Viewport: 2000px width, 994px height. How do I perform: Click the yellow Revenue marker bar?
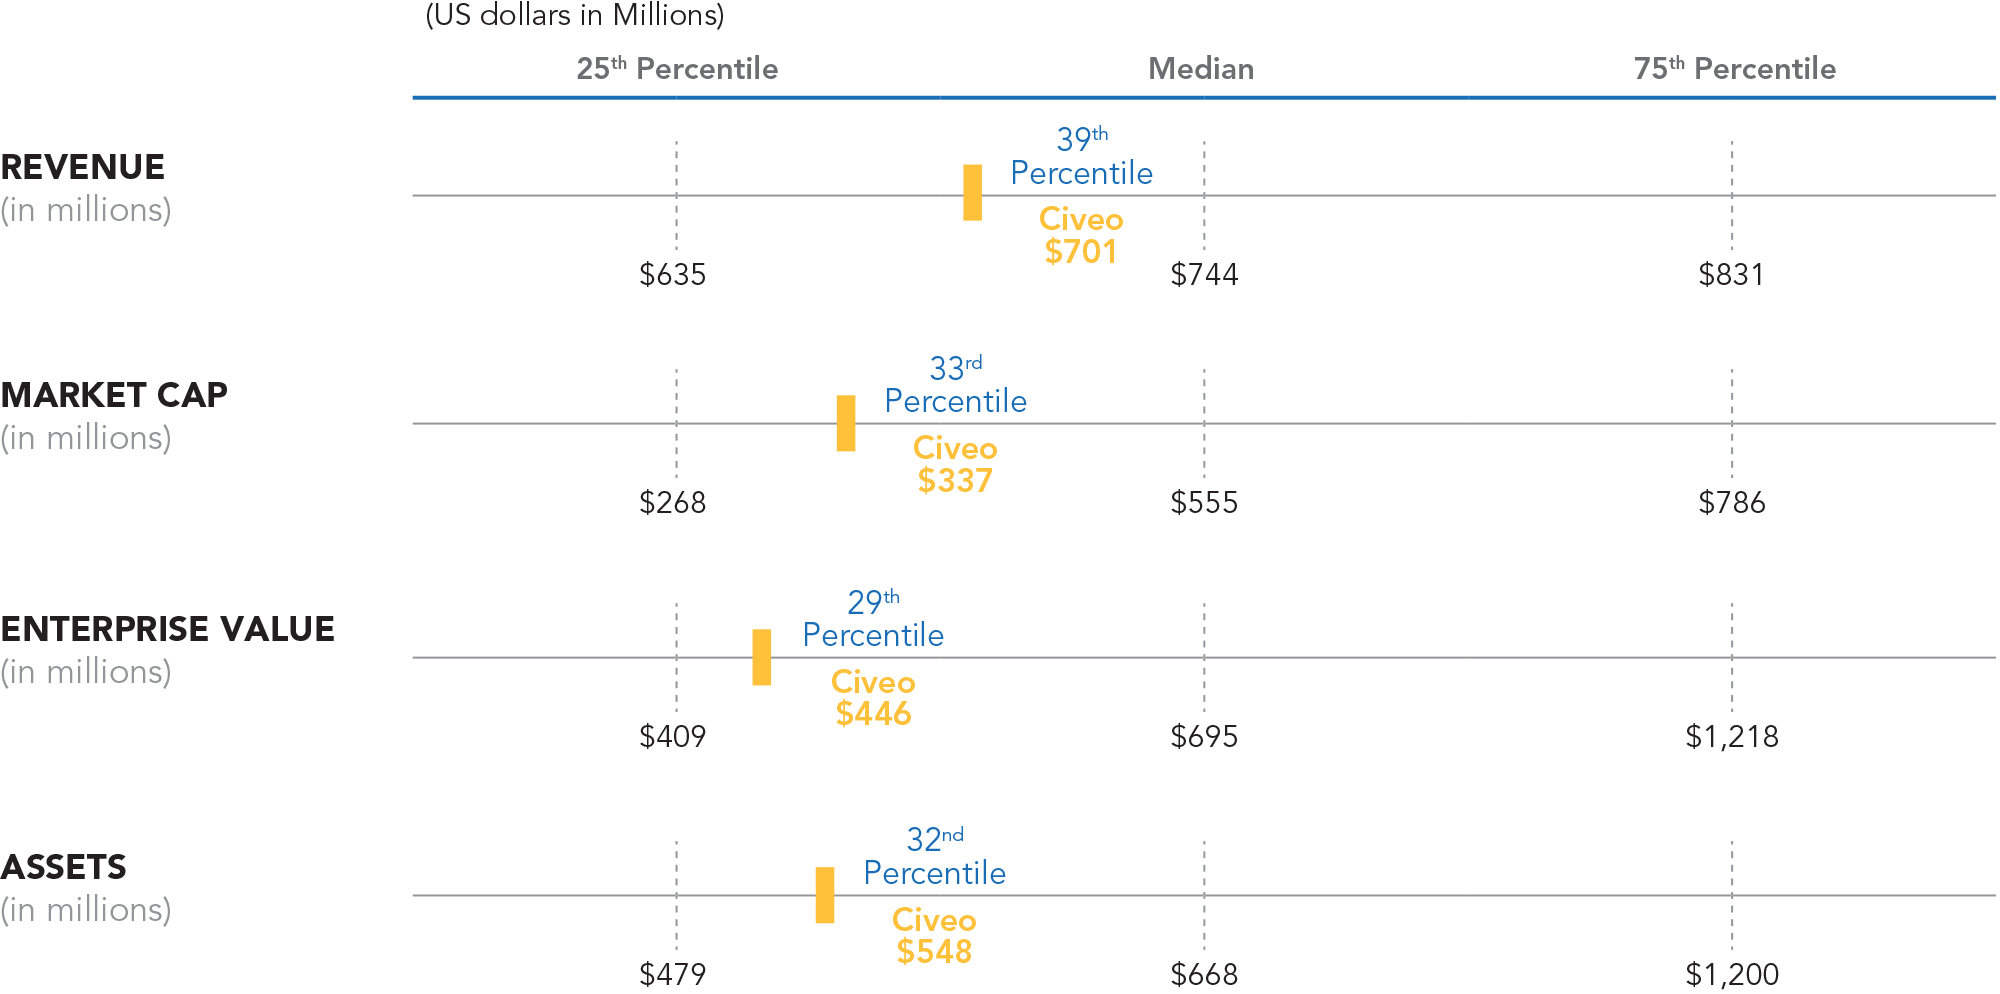click(972, 192)
